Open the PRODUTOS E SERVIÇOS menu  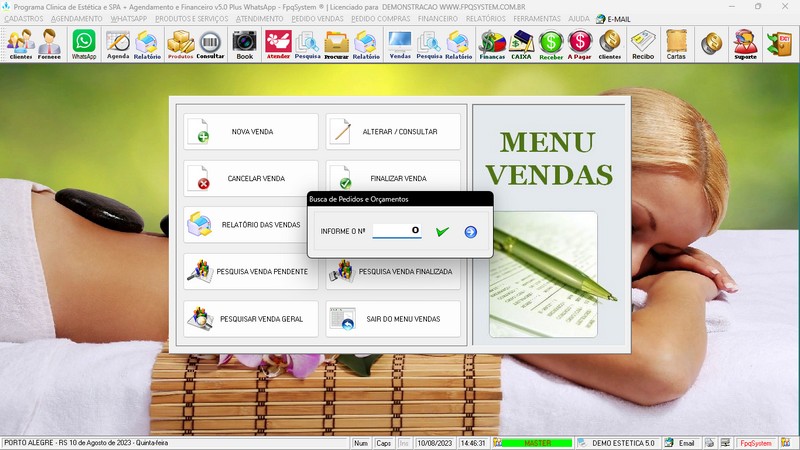[191, 19]
